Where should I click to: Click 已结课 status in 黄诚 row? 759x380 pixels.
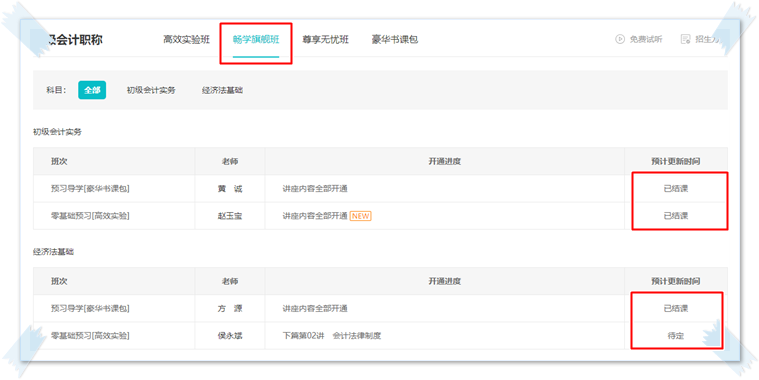[x=676, y=189]
